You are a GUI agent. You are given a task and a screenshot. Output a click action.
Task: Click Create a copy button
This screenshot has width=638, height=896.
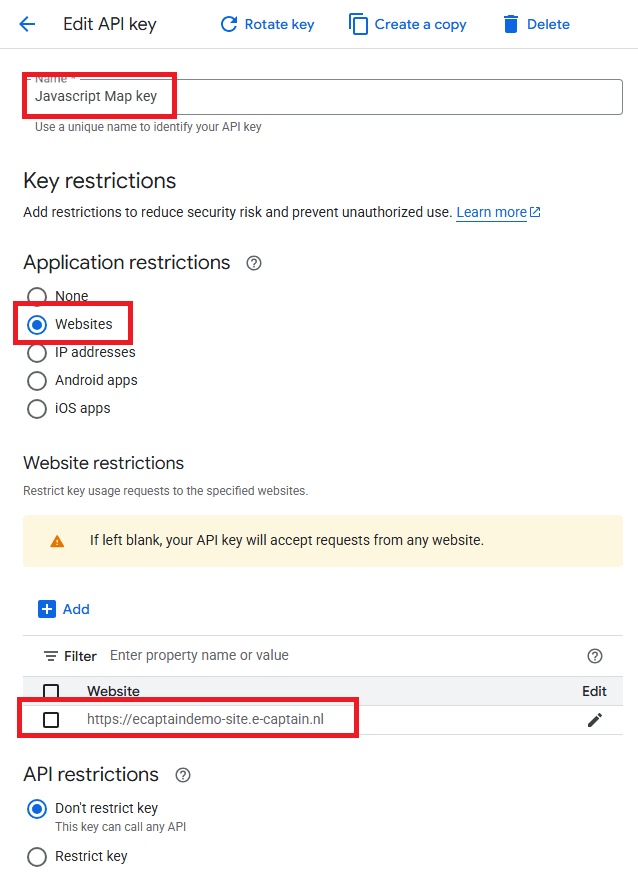pyautogui.click(x=408, y=24)
